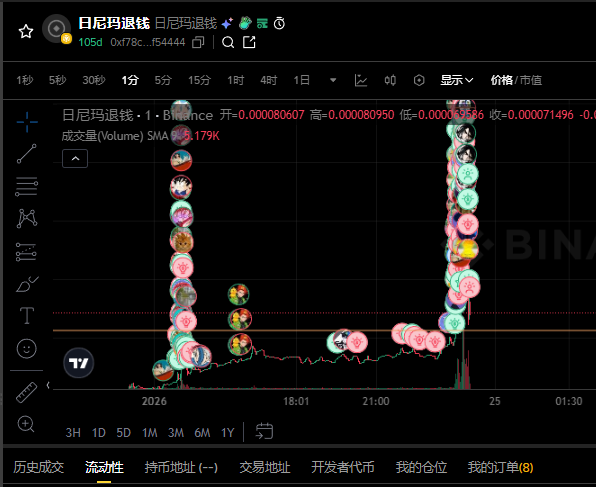Open the 开发者代币 tab
This screenshot has height=487, width=596.
coord(343,467)
